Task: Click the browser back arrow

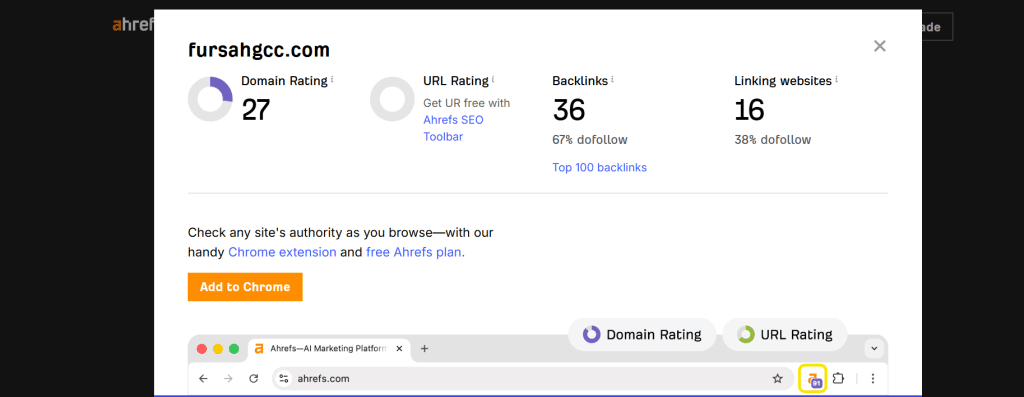Action: click(x=203, y=378)
